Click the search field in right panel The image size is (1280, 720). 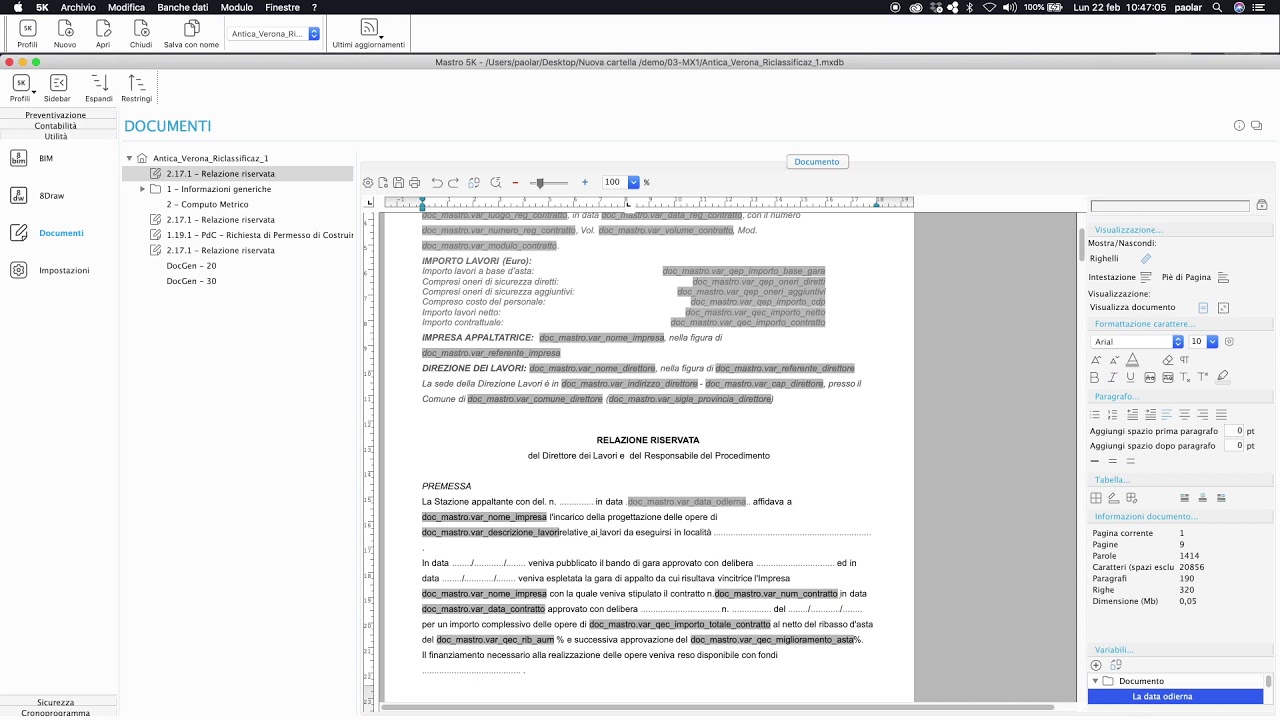tap(1170, 206)
